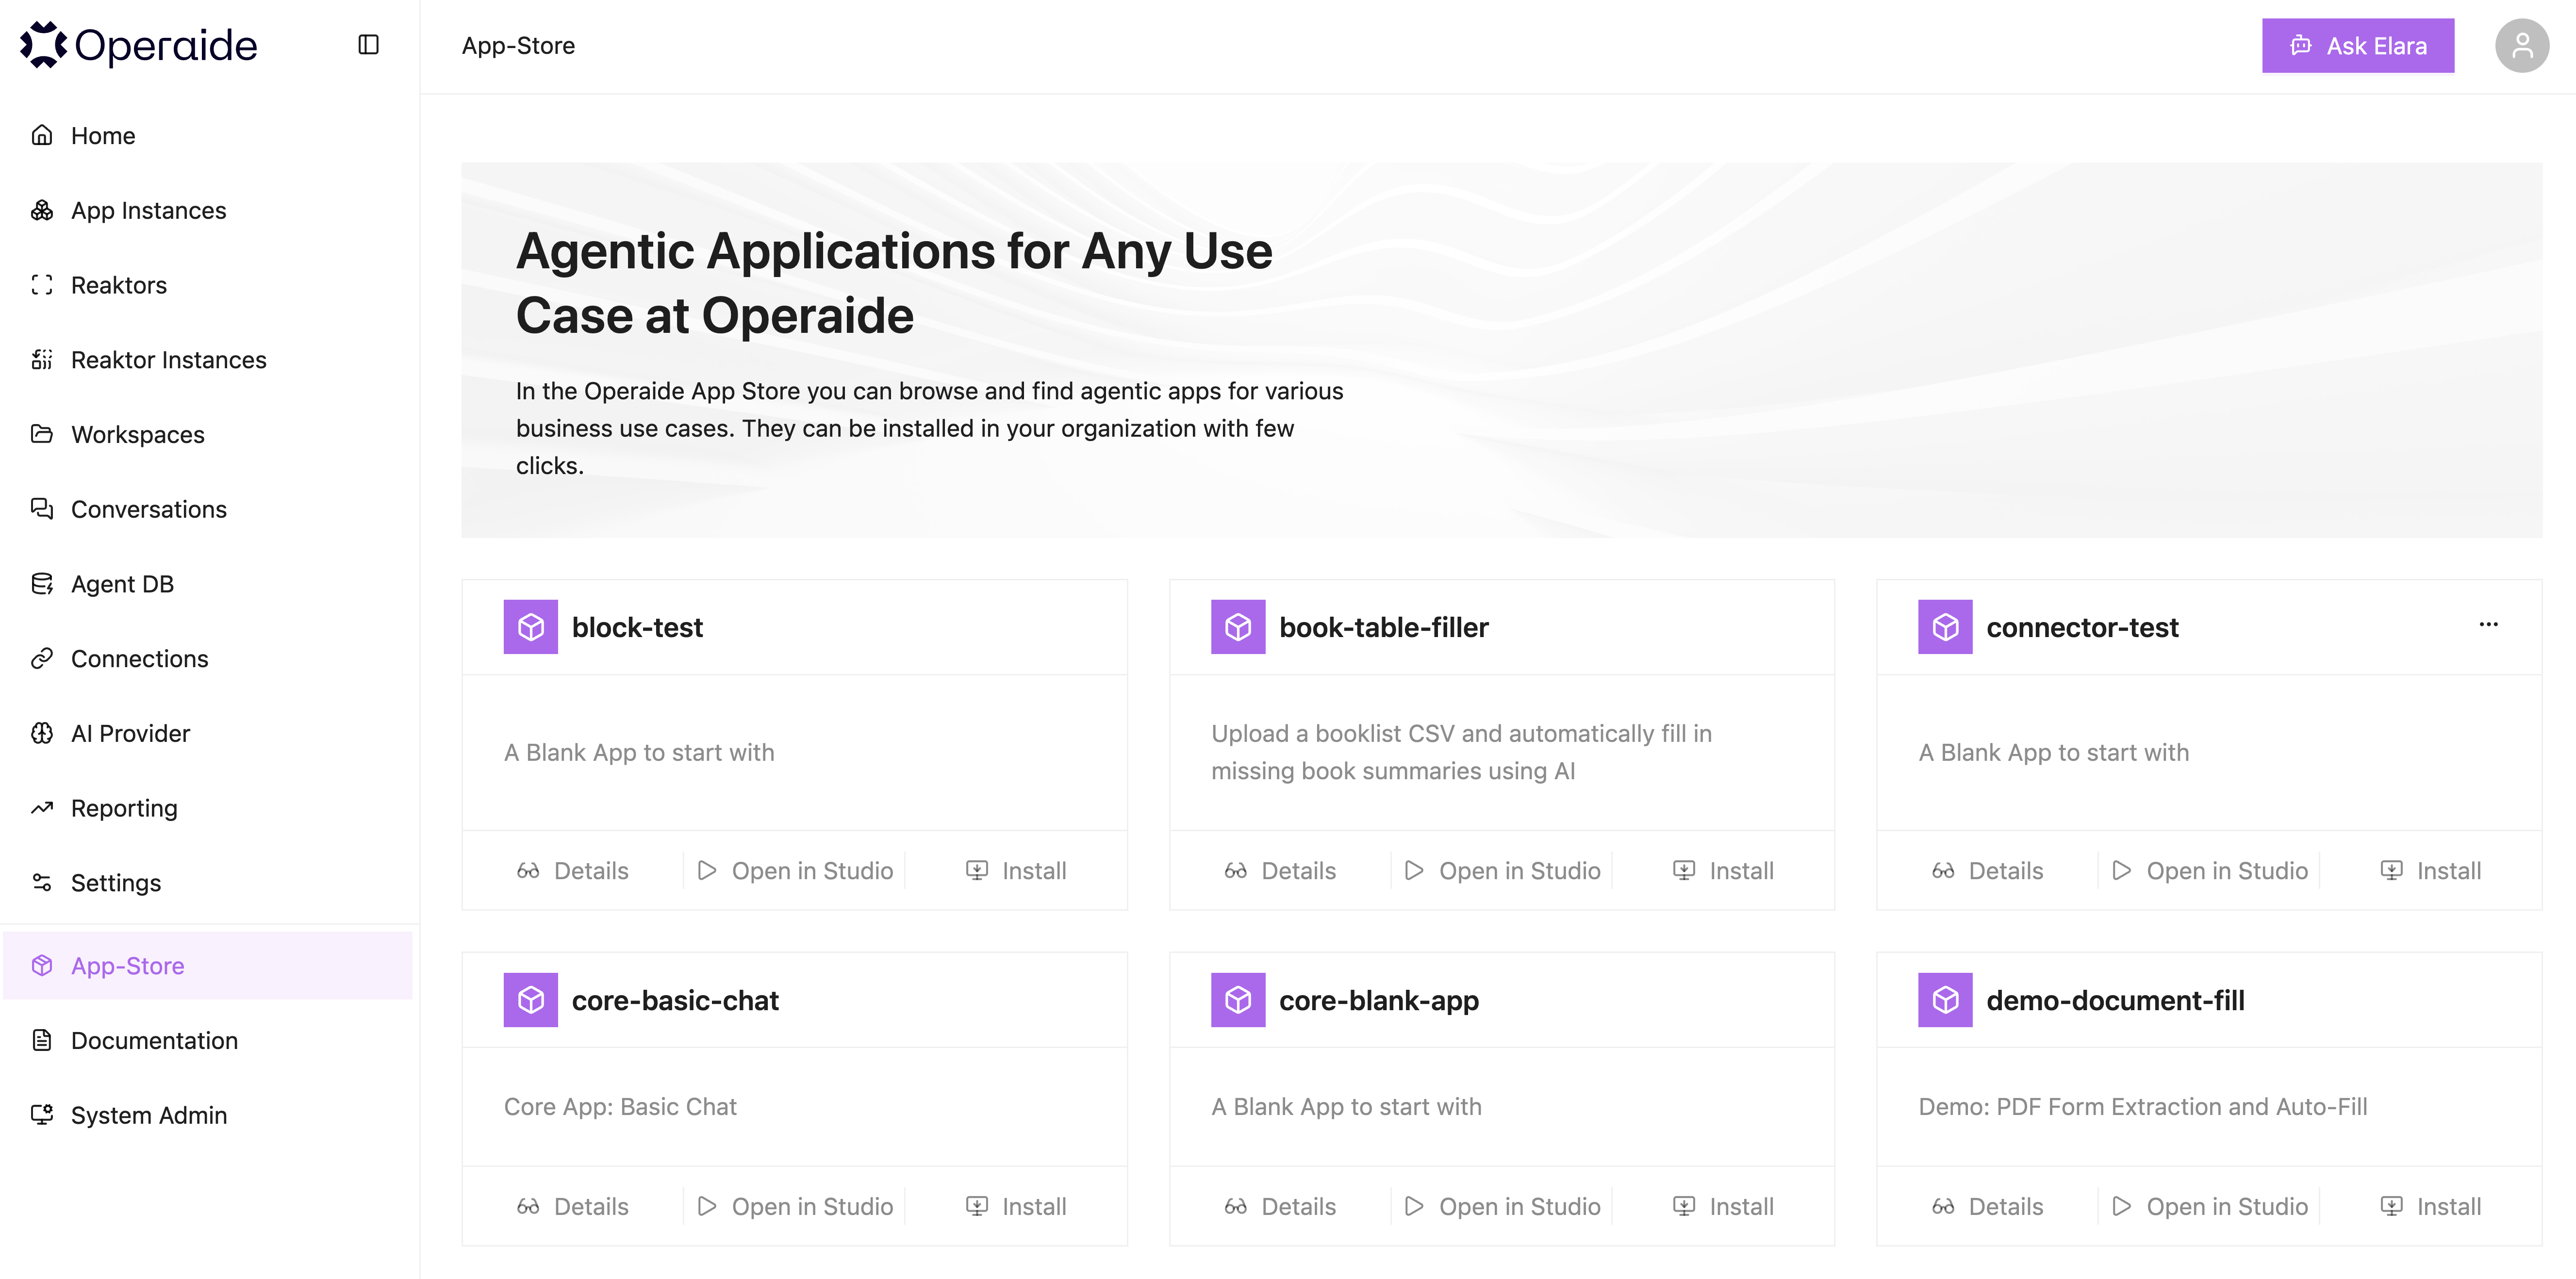Open demo-document-fill in Studio
Viewport: 2576px width, 1279px height.
[2209, 1207]
